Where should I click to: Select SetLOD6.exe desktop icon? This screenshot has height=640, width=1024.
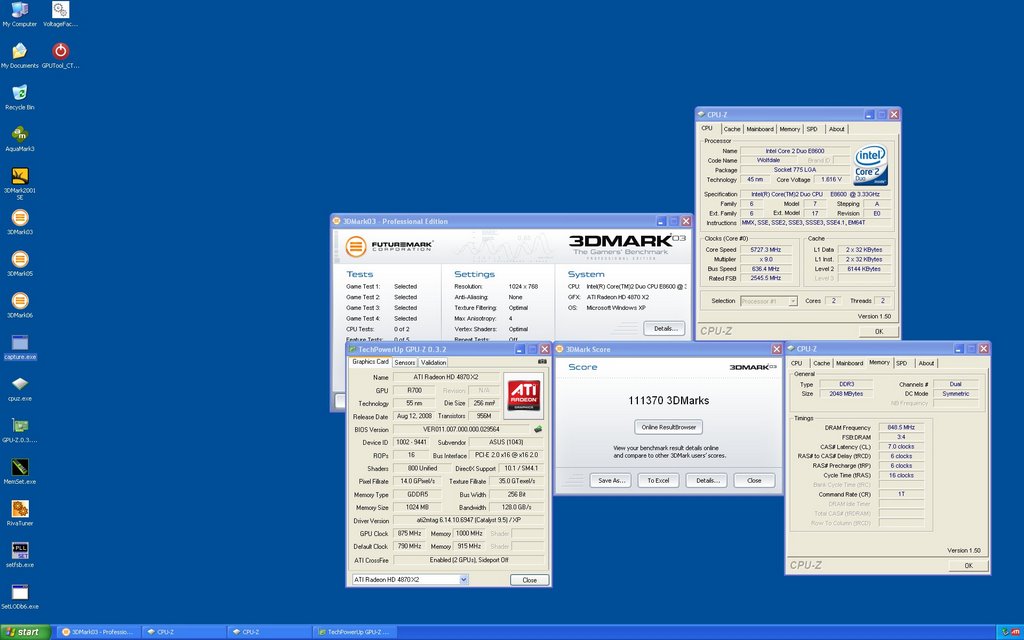click(20, 597)
